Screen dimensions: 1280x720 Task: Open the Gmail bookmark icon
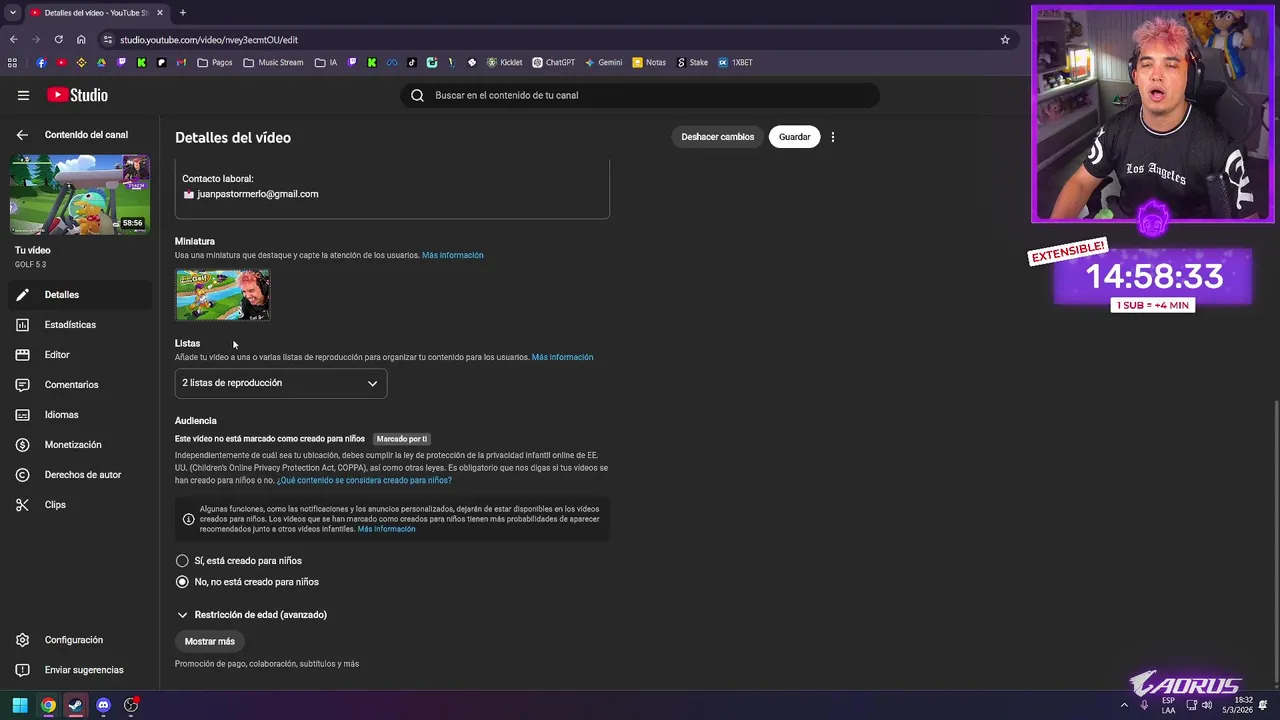(181, 62)
